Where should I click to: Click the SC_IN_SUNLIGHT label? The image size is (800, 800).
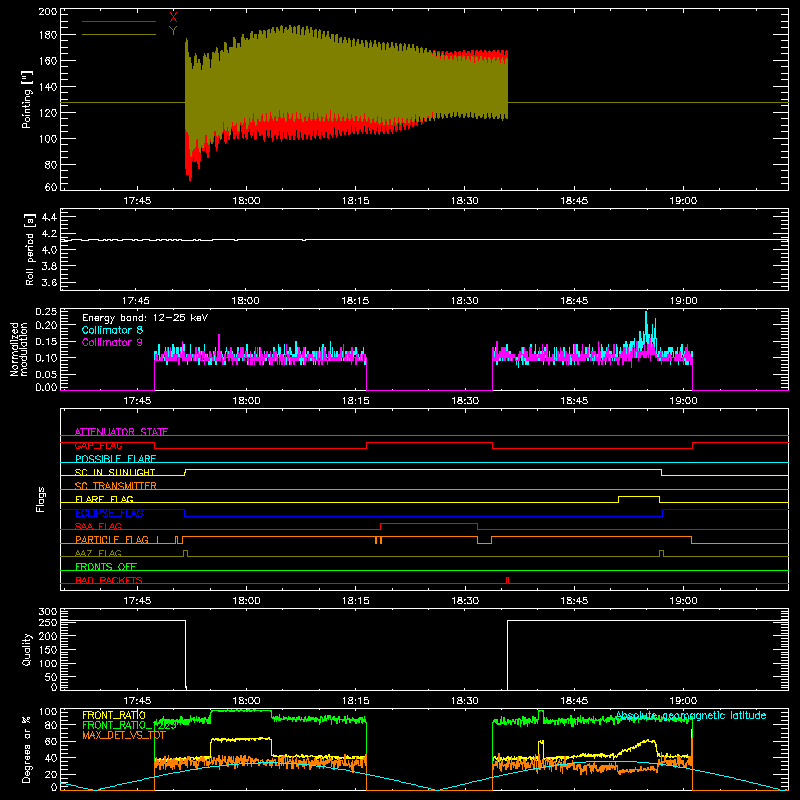pos(115,472)
